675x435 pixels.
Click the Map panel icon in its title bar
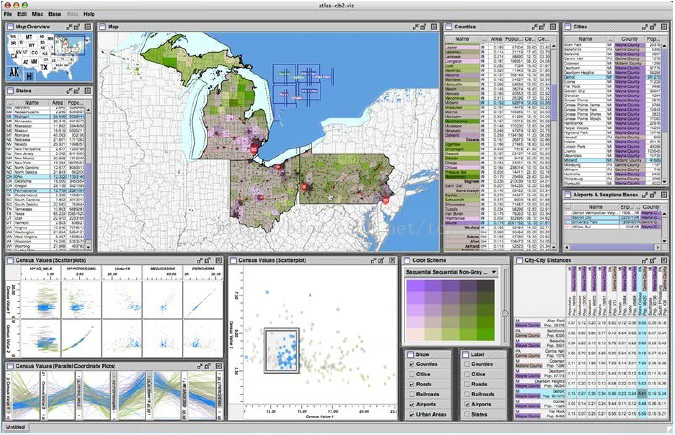[x=102, y=26]
